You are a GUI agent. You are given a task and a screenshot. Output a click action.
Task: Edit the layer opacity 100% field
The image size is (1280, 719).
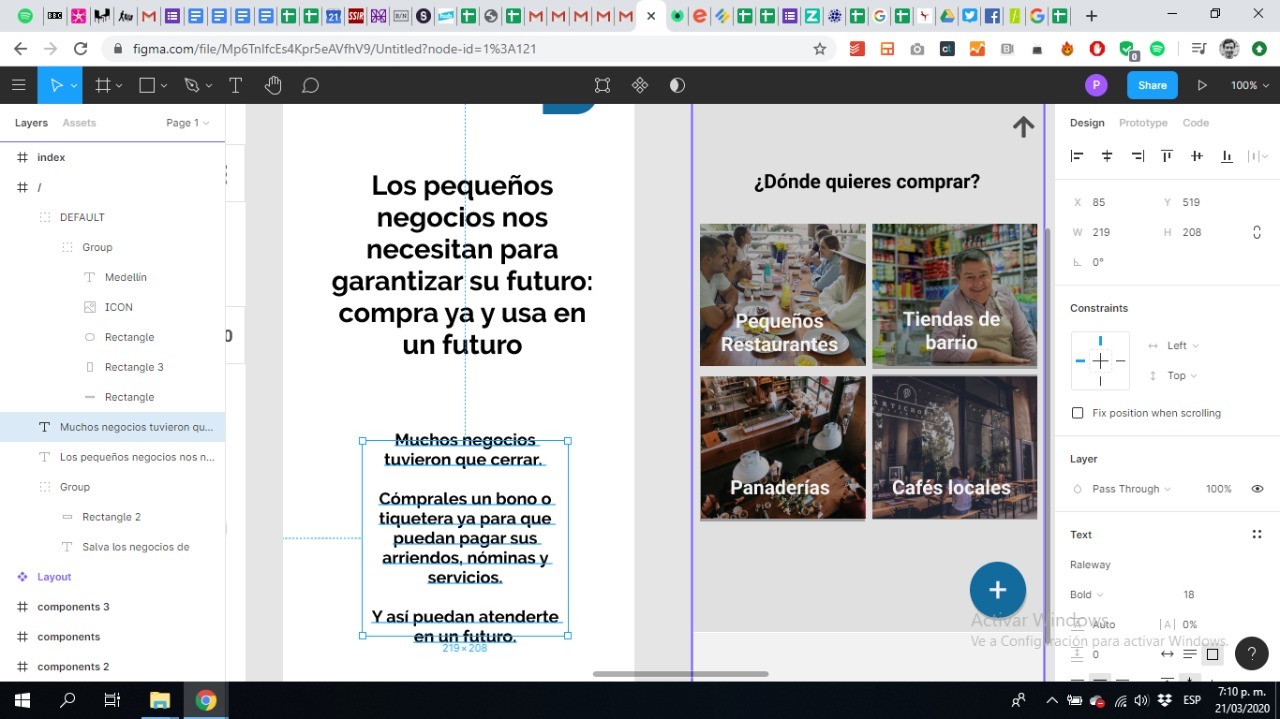pyautogui.click(x=1218, y=489)
